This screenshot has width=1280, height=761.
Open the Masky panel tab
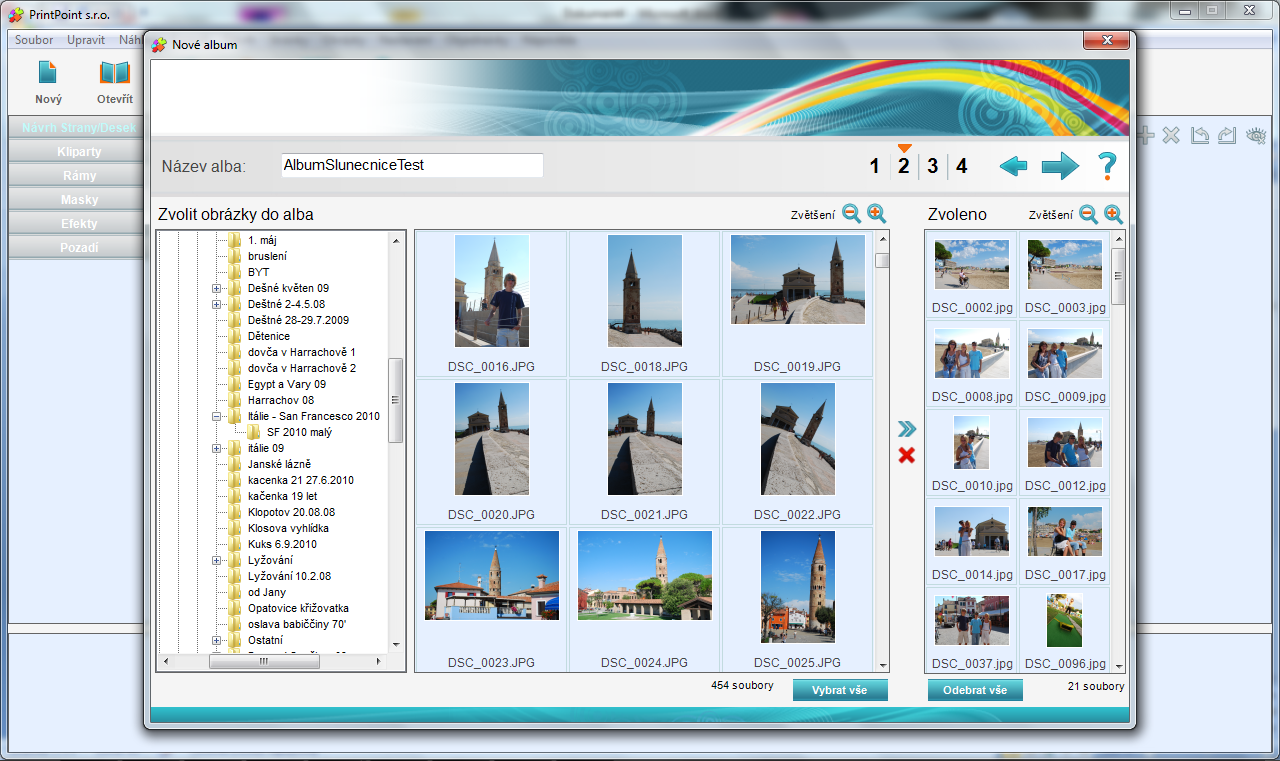[x=78, y=200]
